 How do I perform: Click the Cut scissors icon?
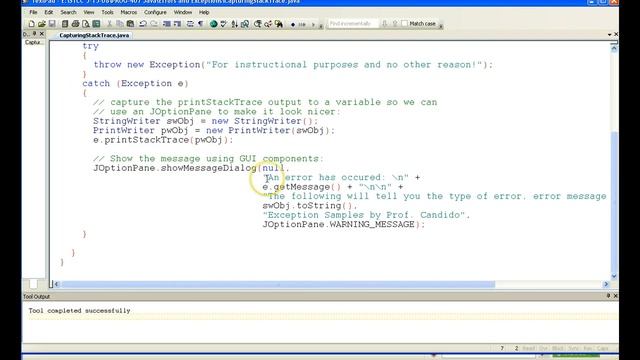coord(109,24)
